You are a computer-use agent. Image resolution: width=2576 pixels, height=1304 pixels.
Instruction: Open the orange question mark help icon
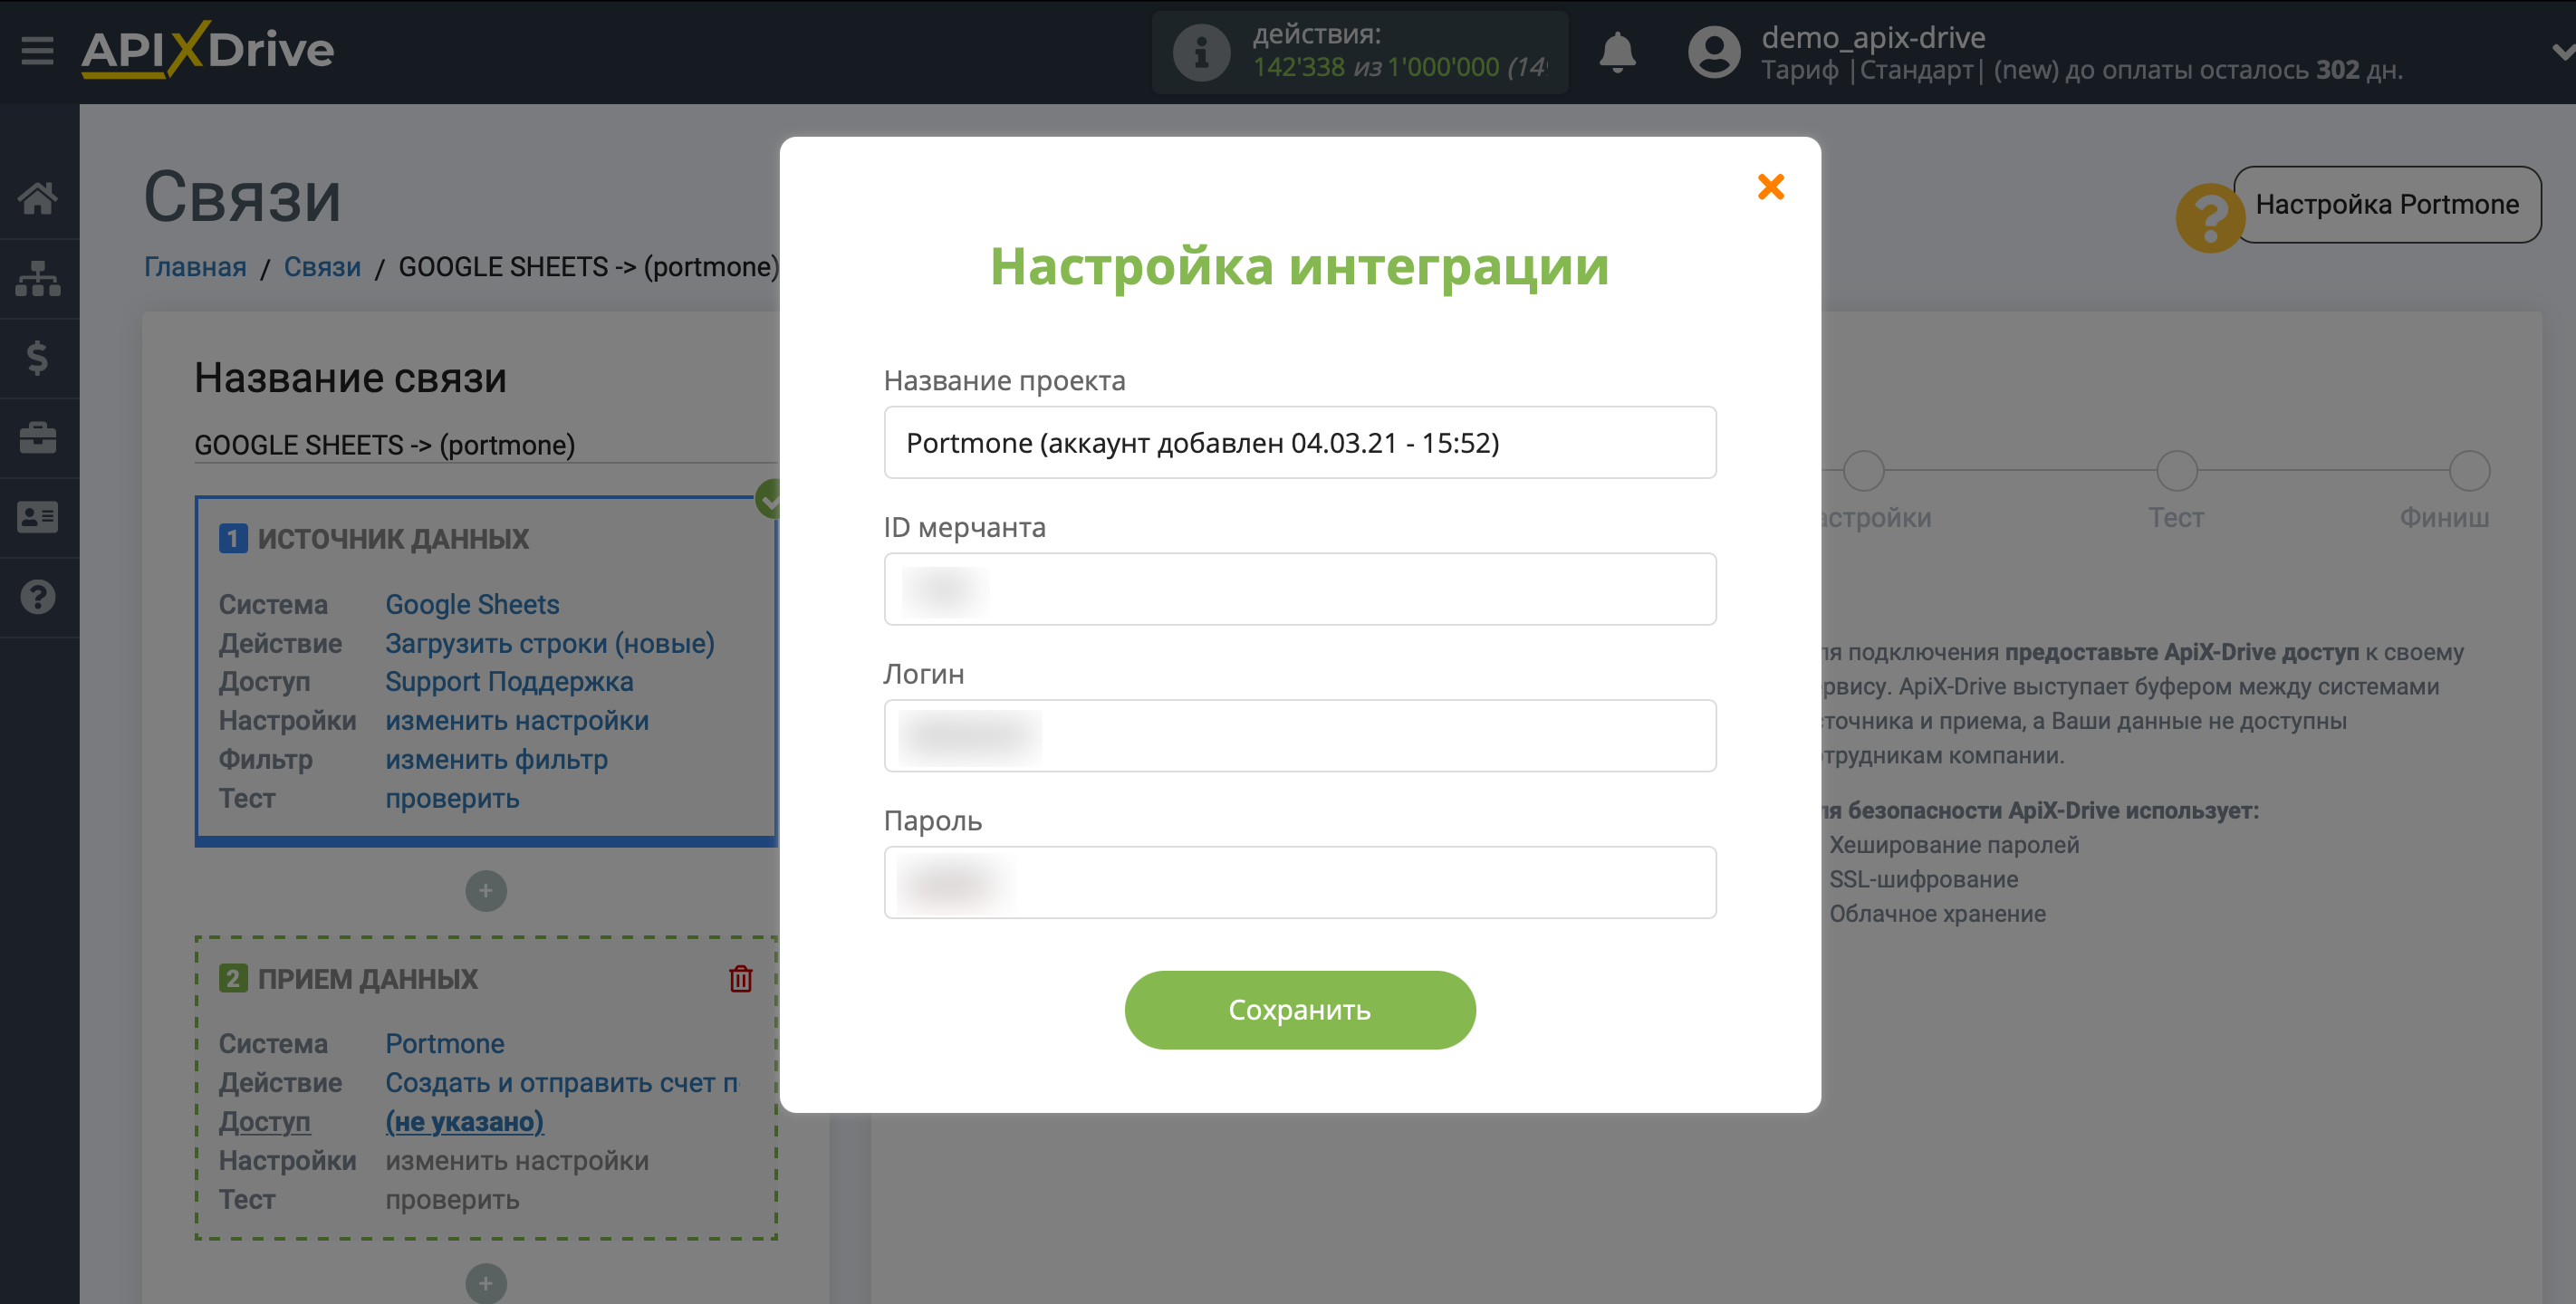[x=2210, y=218]
